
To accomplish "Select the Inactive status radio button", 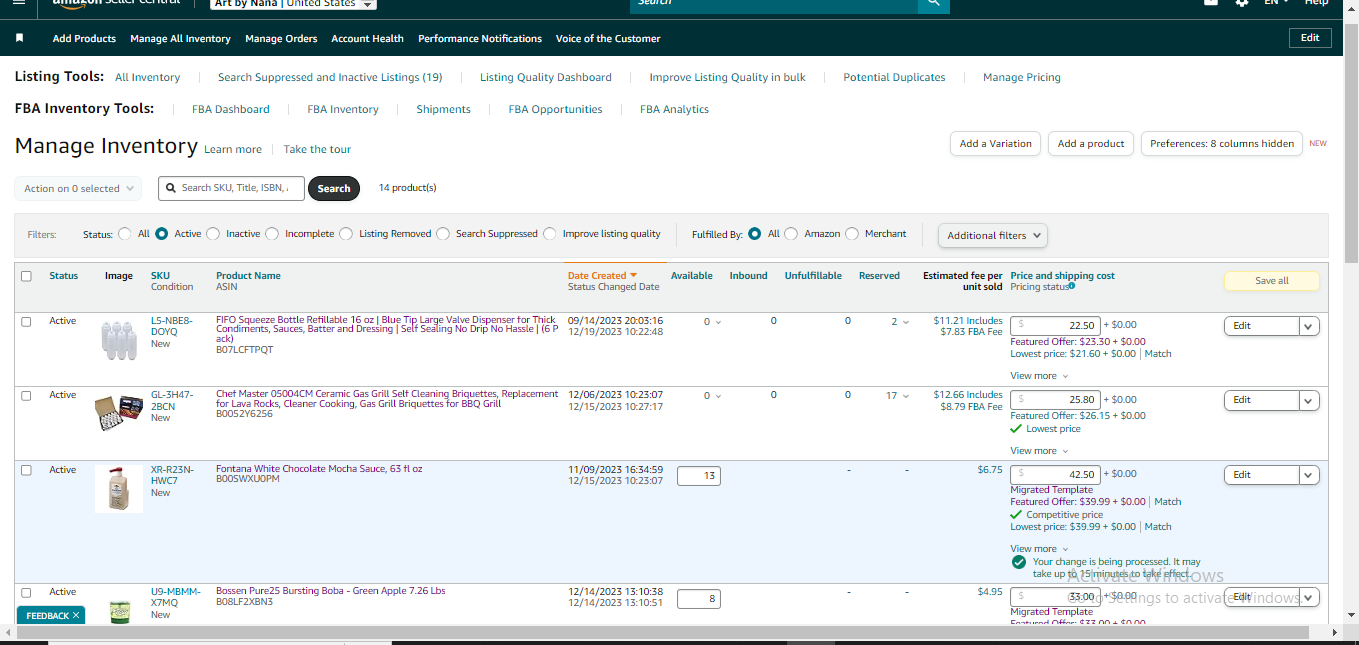I will point(213,234).
